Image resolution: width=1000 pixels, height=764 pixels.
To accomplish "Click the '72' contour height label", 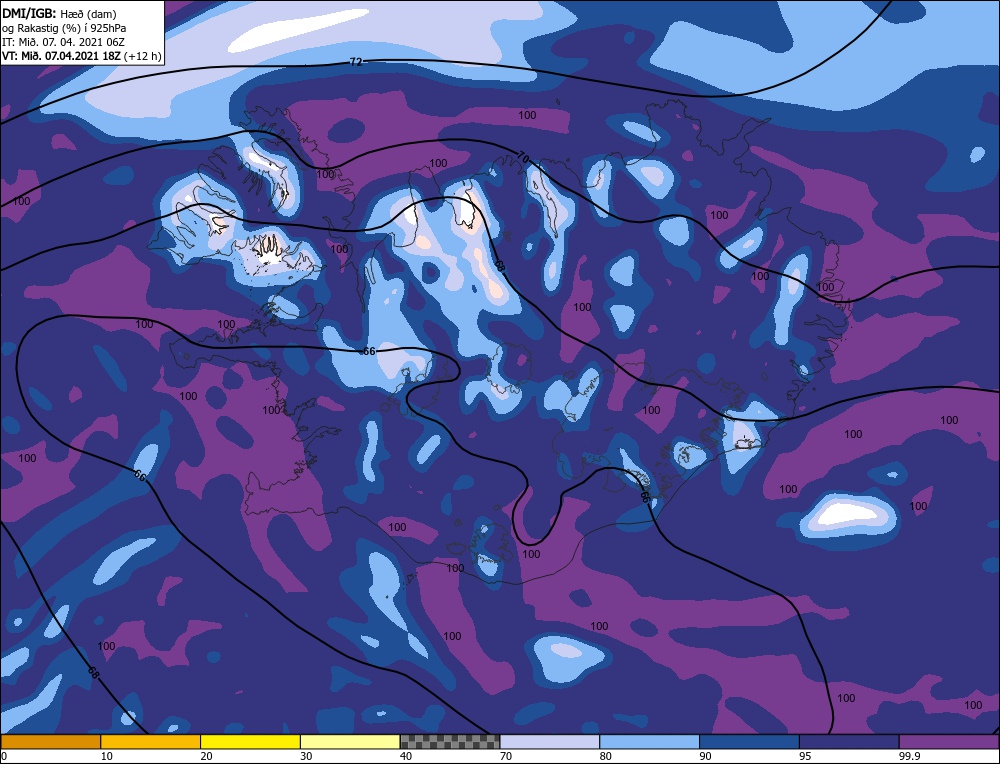I will click(356, 62).
